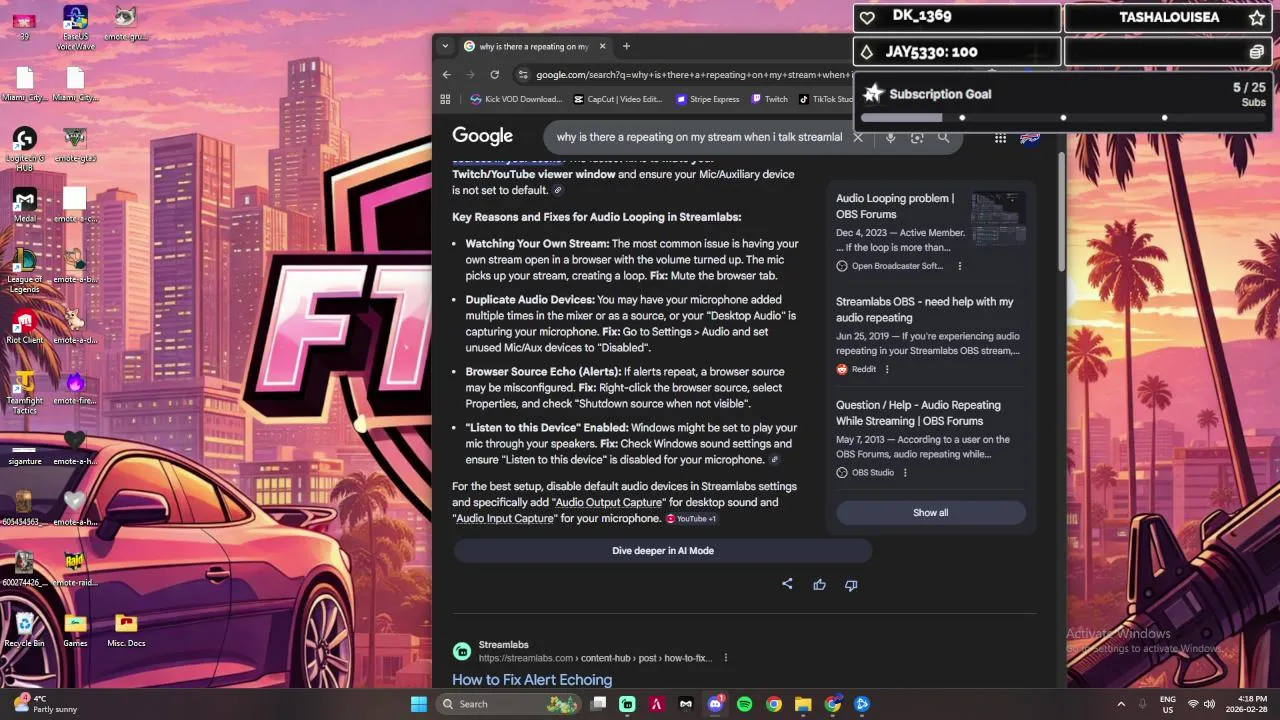
Task: Share the AI overview with the share icon
Action: (787, 584)
